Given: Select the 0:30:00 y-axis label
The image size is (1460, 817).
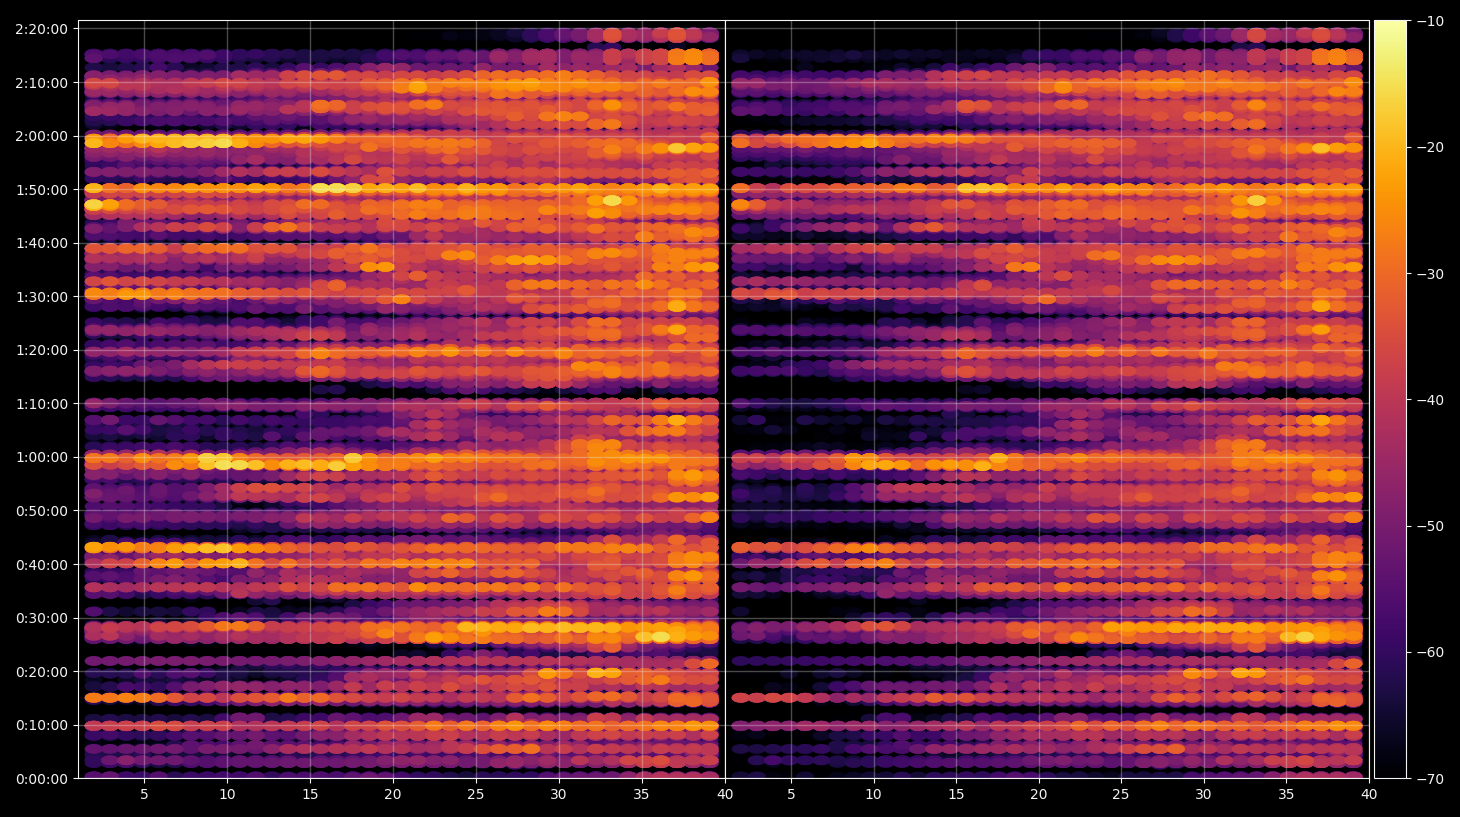Looking at the screenshot, I should point(42,618).
